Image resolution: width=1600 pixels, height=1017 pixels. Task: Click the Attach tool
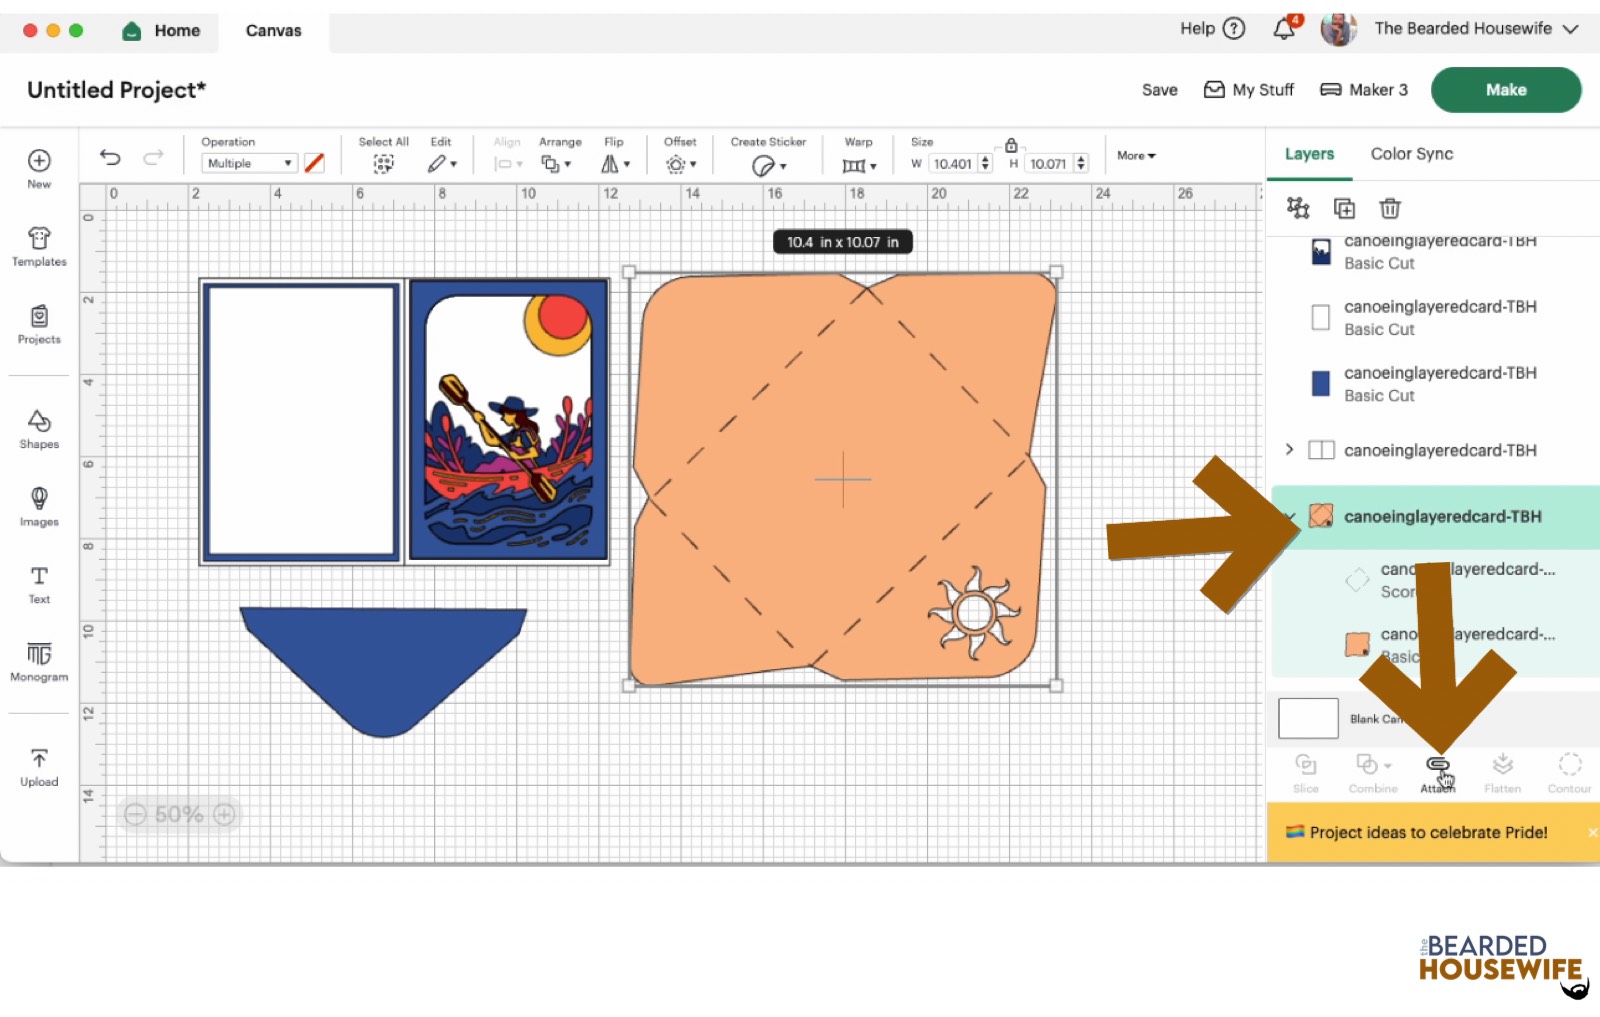tap(1438, 773)
